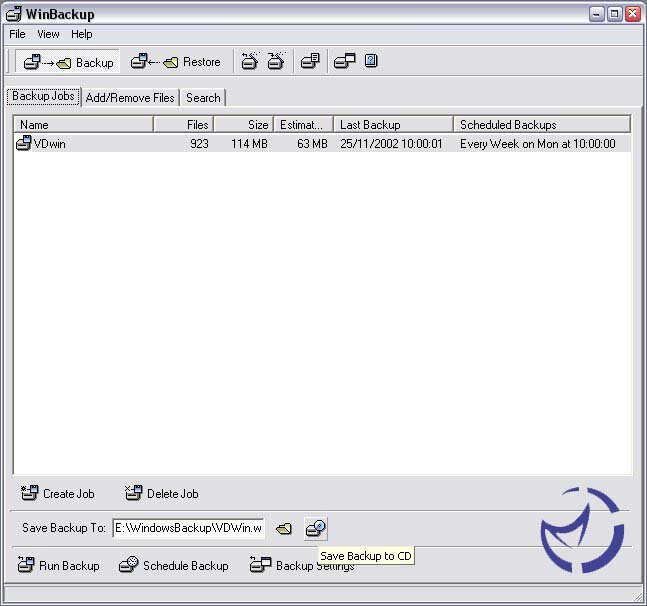Click the Restore toolbar button
Image resolution: width=647 pixels, height=606 pixels.
tap(176, 62)
